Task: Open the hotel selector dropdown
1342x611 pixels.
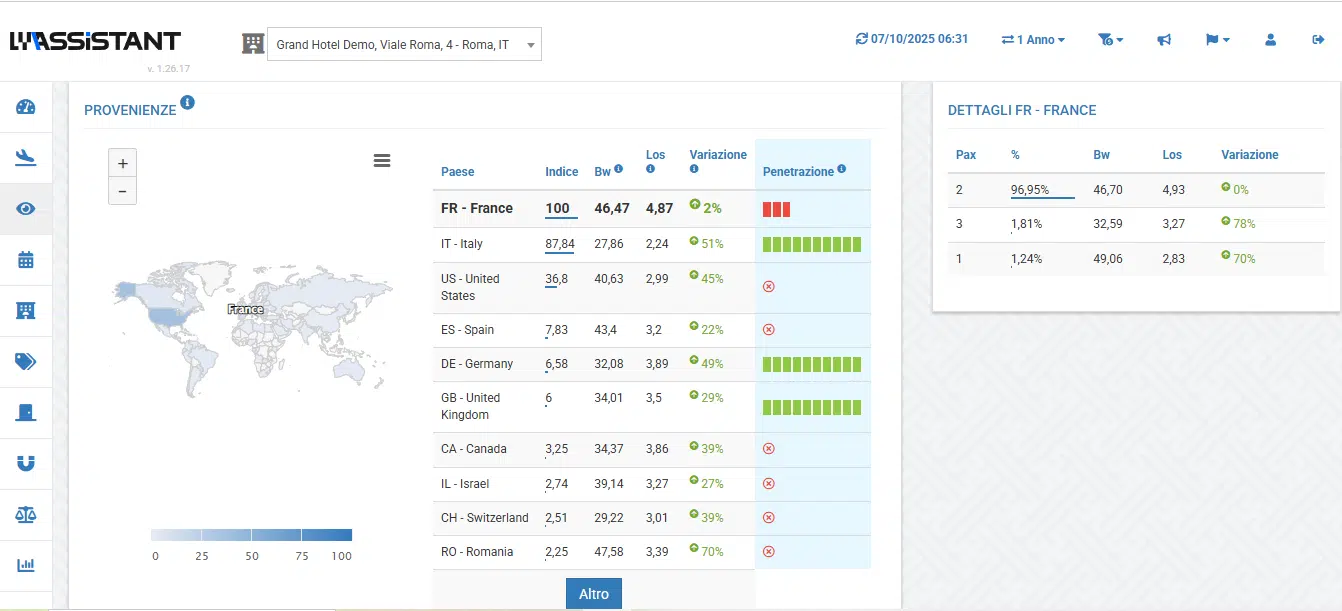Action: (404, 44)
